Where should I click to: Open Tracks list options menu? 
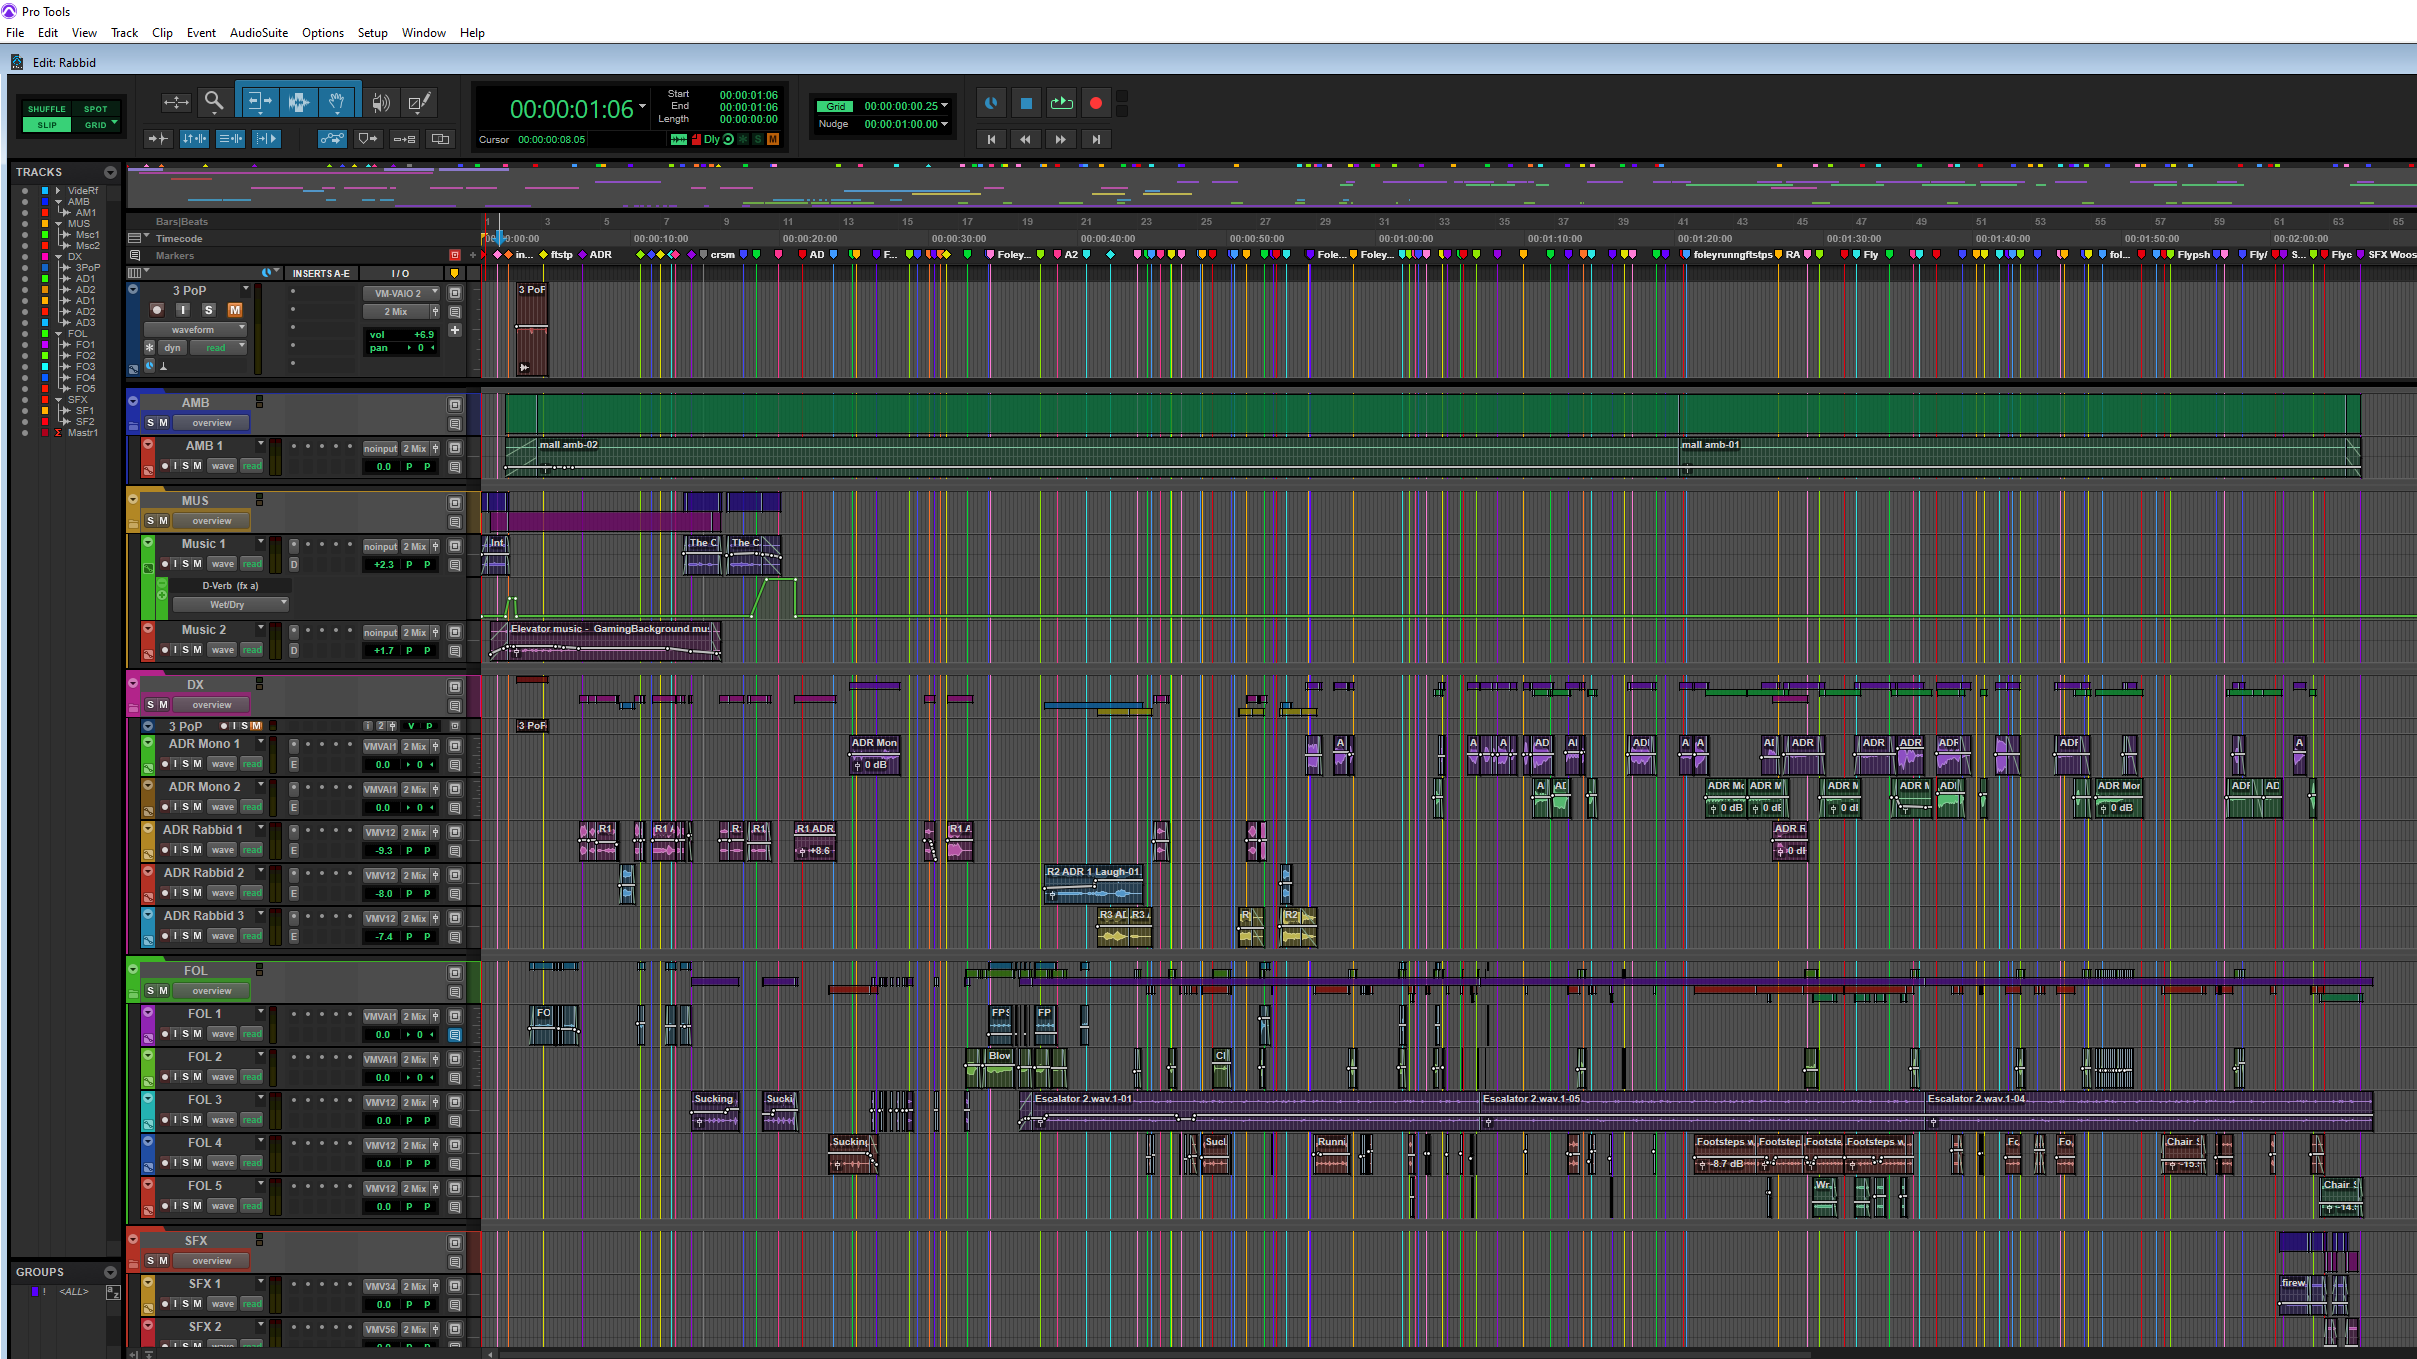[x=110, y=173]
